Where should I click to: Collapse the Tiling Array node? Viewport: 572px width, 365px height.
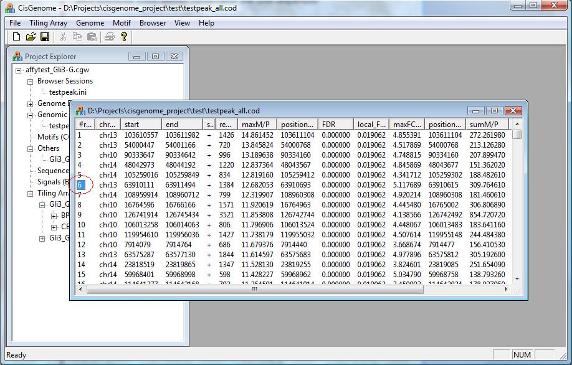30,194
